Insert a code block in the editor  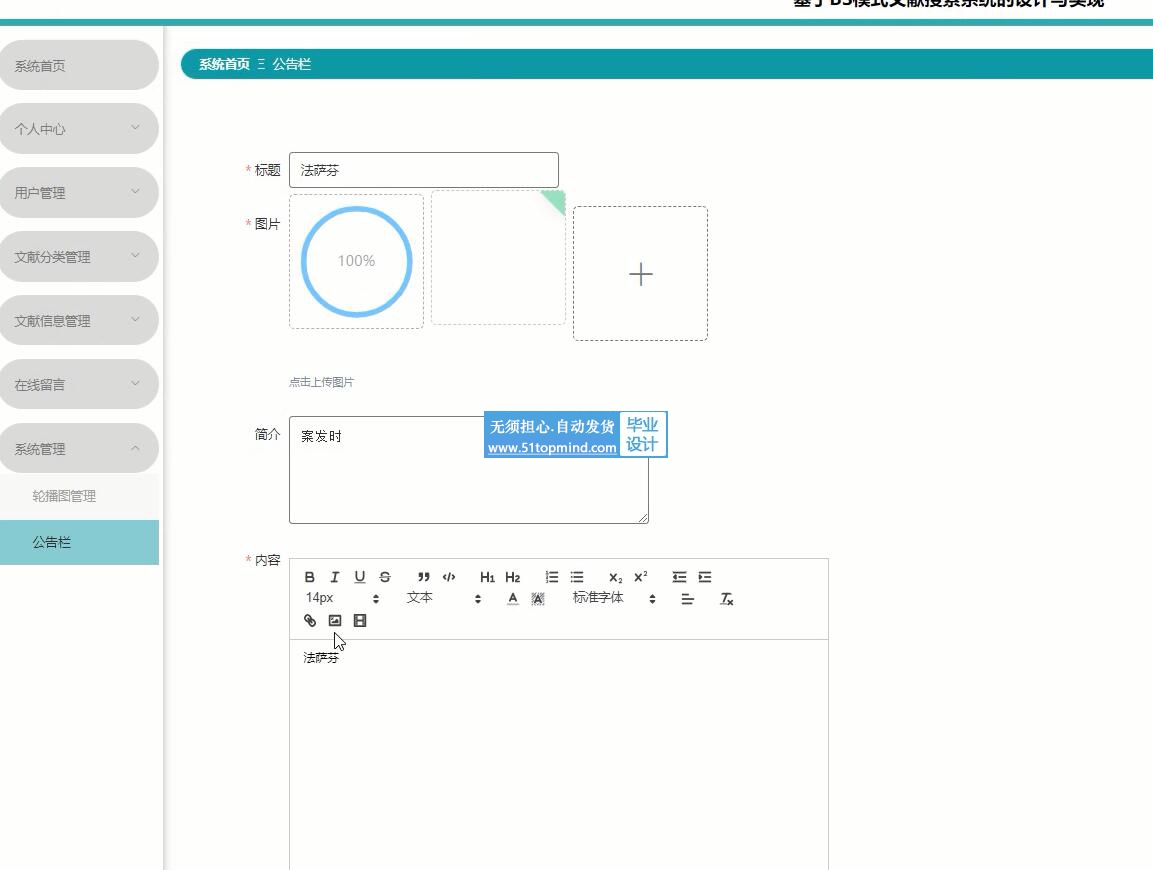pyautogui.click(x=449, y=577)
